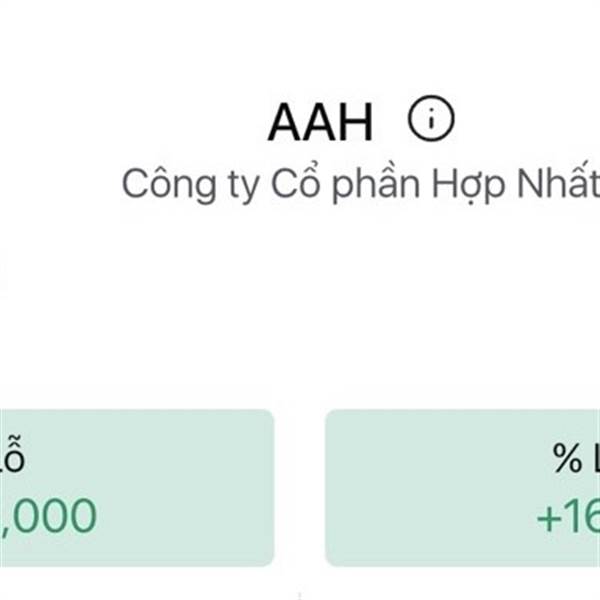Open the info icon beside AAH

tap(431, 121)
